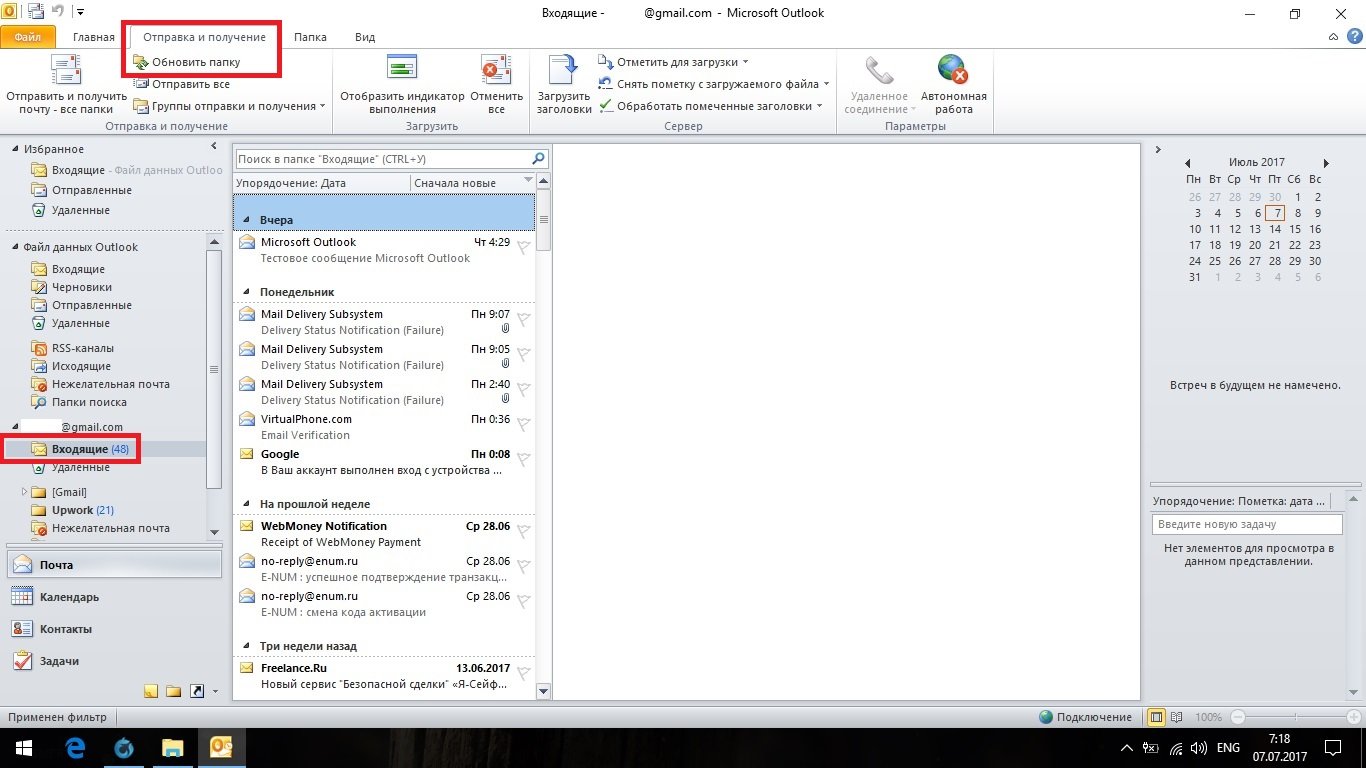The image size is (1366, 768).
Task: Collapse the 'Файл данных Outlook' tree
Action: (16, 247)
